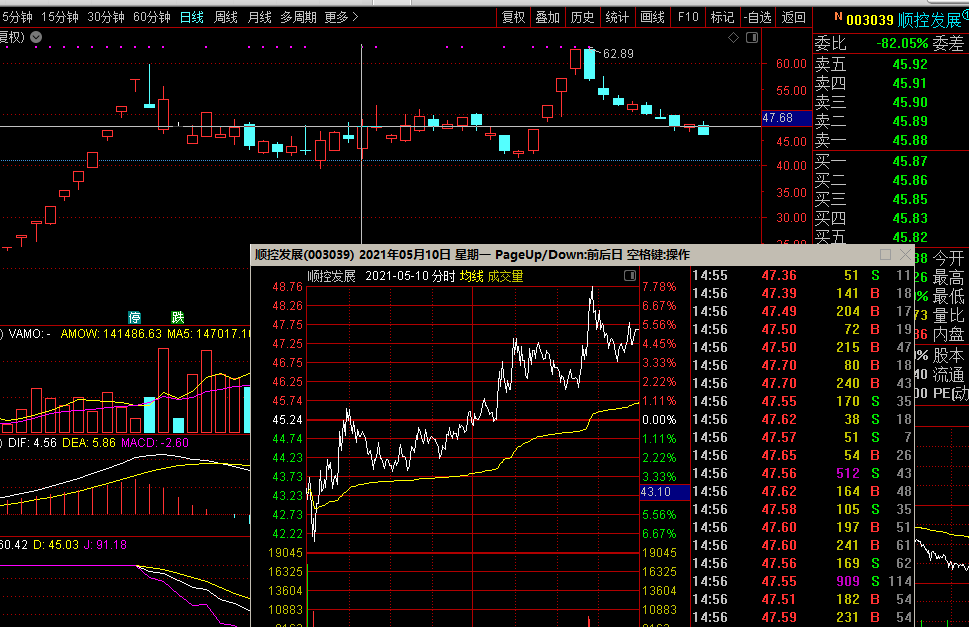Toggle the panel layout icon in main chart
Screen dimensions: 969x627
(x=752, y=38)
